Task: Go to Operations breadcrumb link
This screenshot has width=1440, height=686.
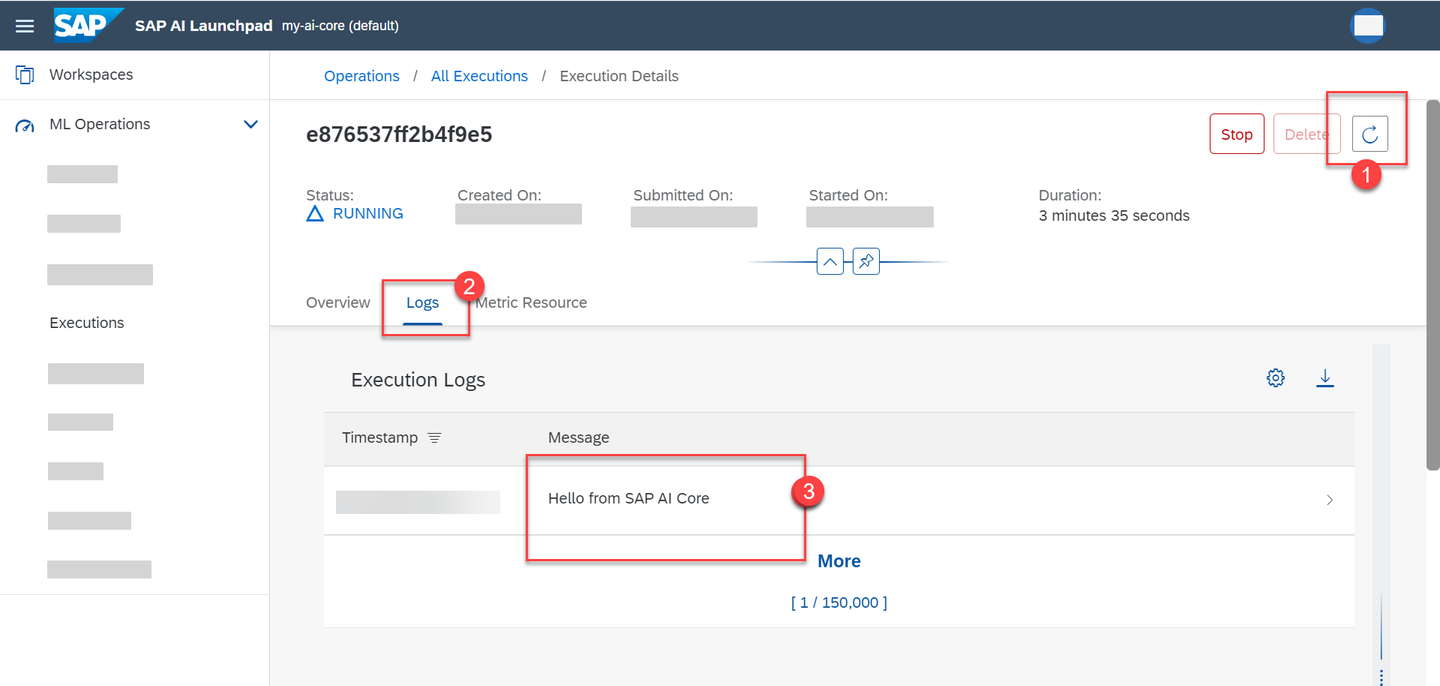Action: [x=362, y=76]
